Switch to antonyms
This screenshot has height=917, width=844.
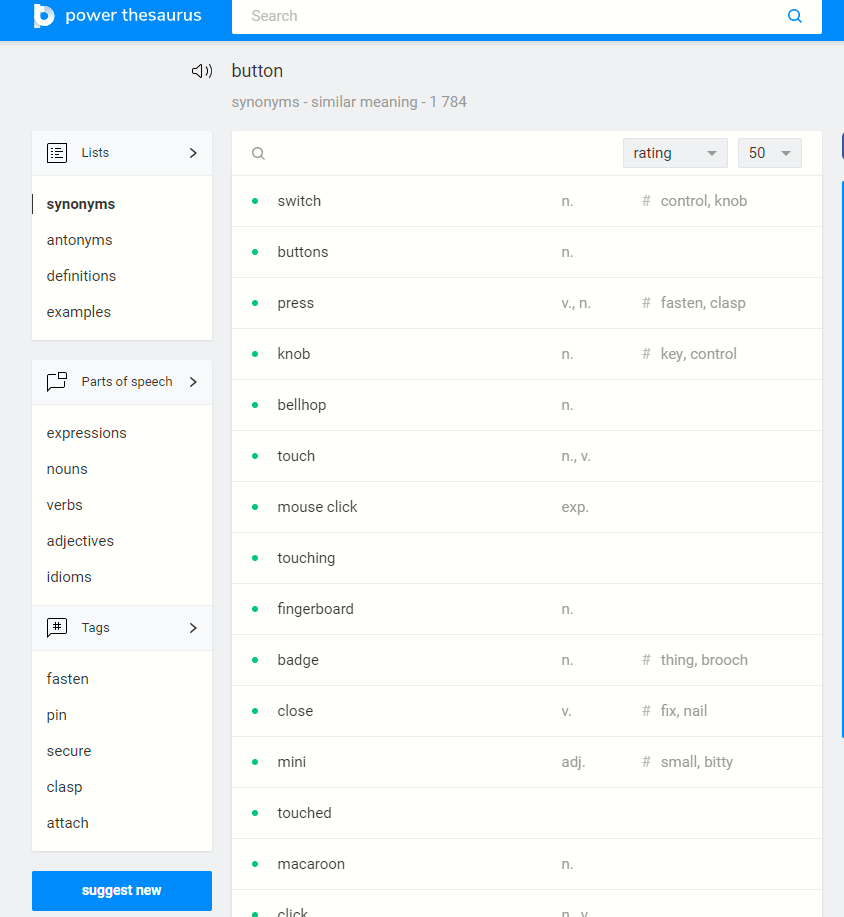[x=80, y=240]
